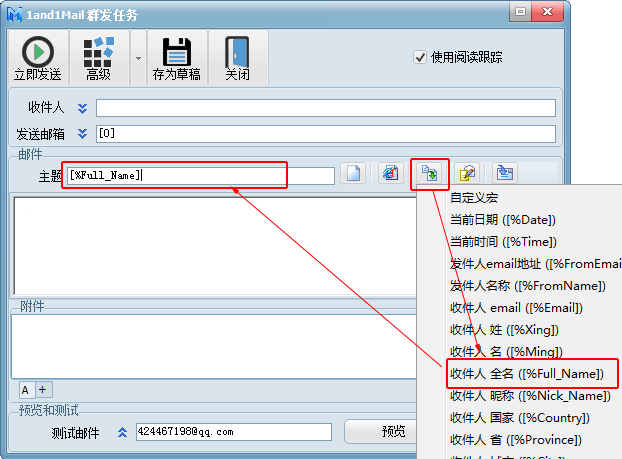Click the import web page icon
622x459 pixels.
(391, 173)
